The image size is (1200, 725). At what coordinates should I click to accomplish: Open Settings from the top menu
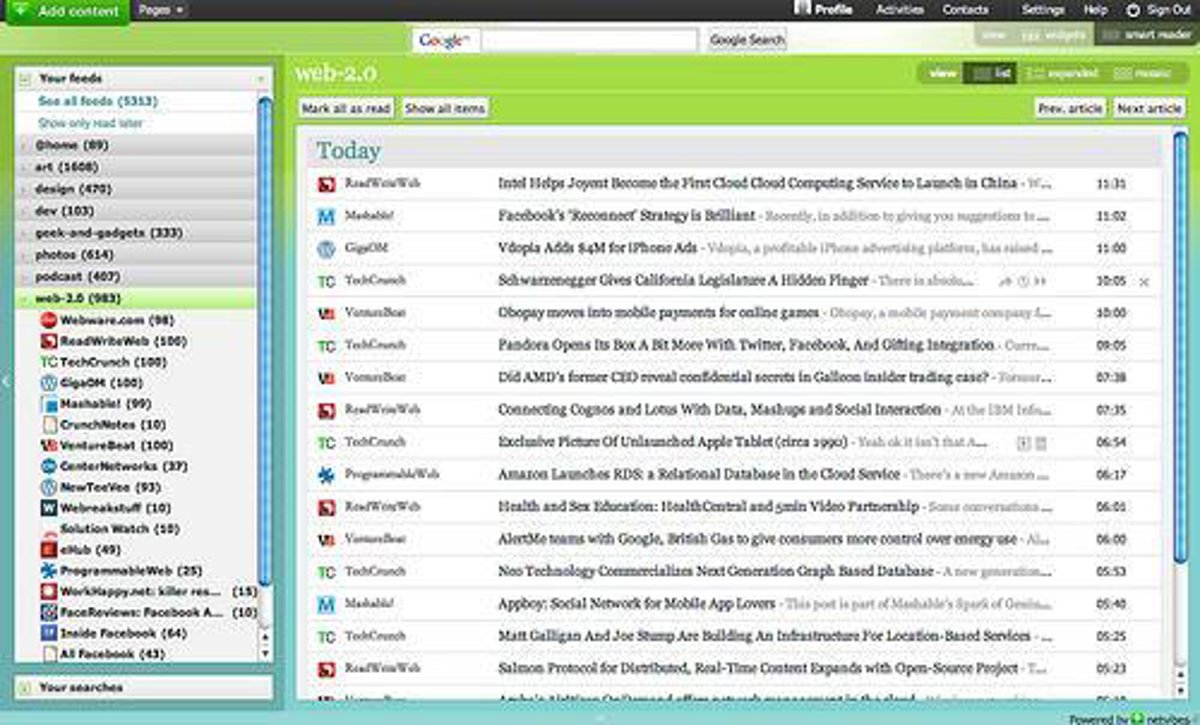[1043, 10]
